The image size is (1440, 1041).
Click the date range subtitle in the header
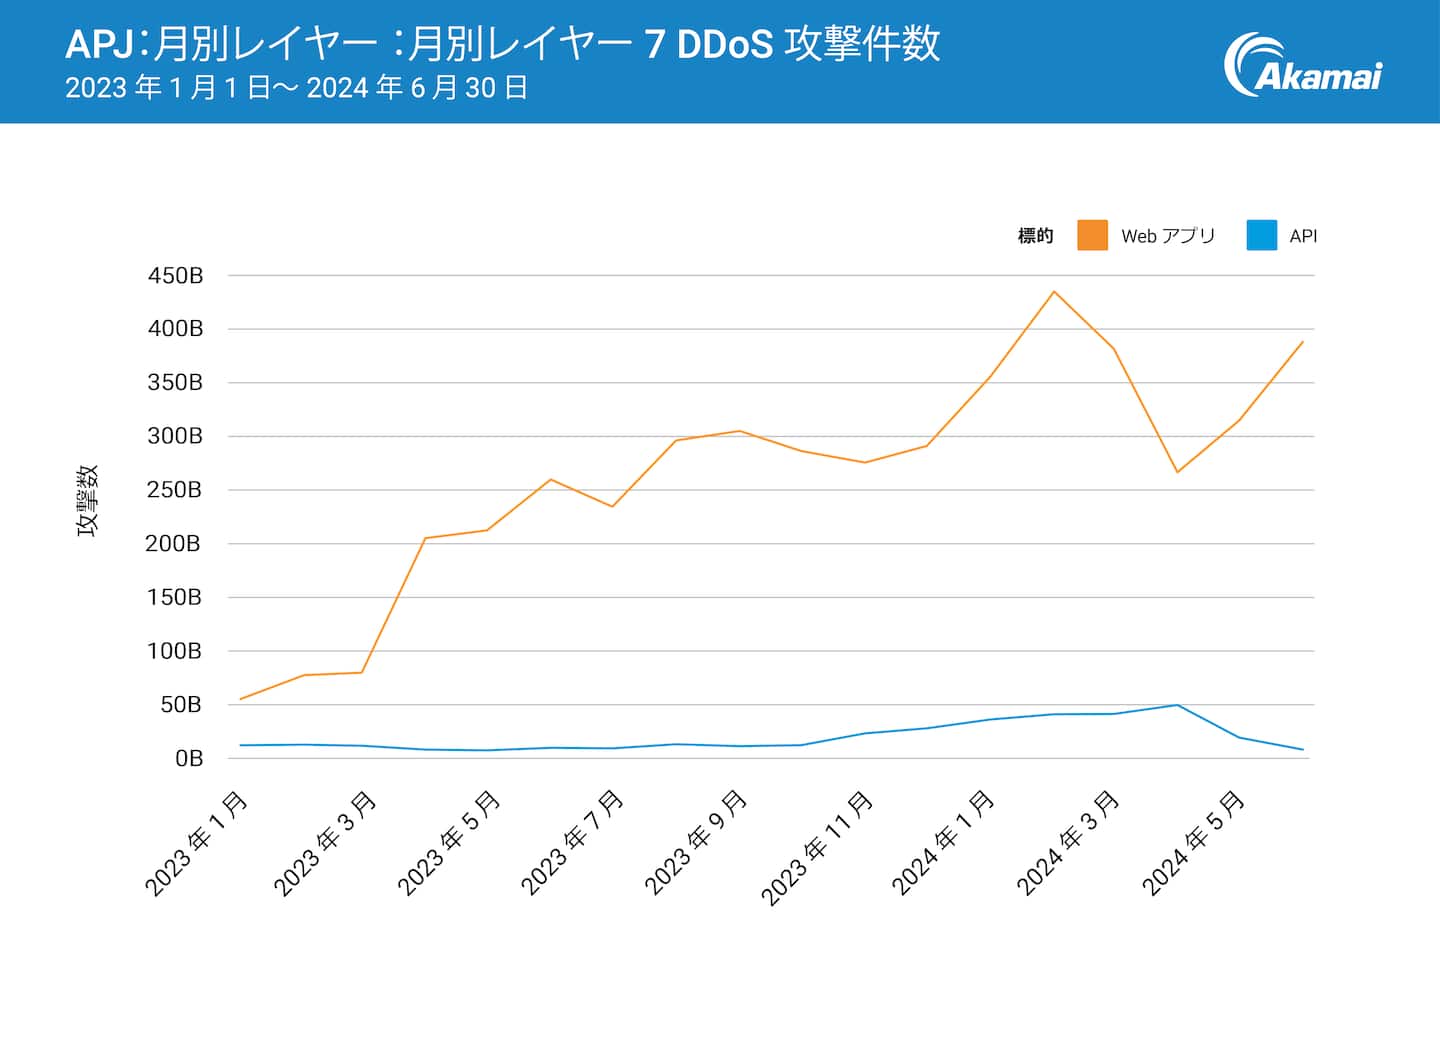tap(296, 88)
